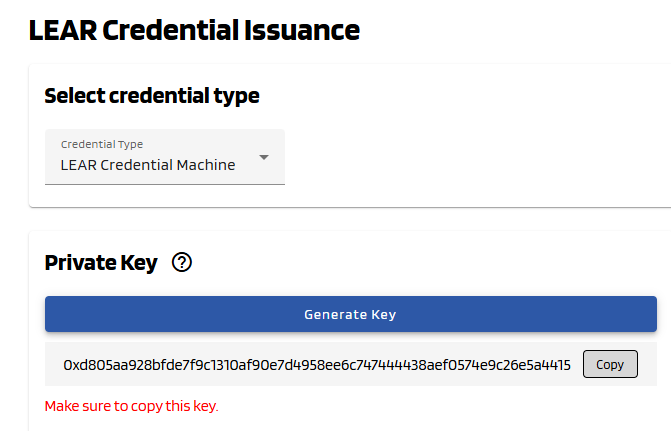Screen dimensions: 671x431
Task: Click the LEAR Credential Issuance page title
Action: tap(194, 30)
